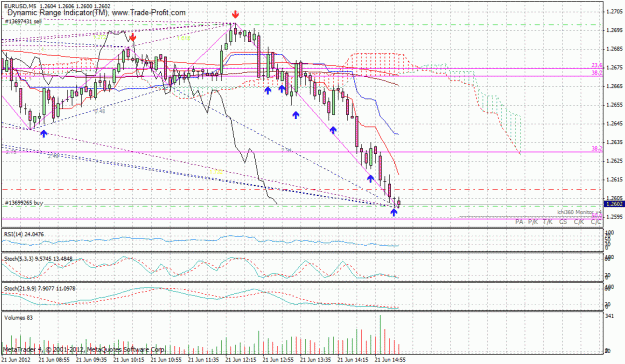The image size is (625, 364).
Task: Click the title text EURUSD,M5 with OHLC prices
Action: coord(57,6)
